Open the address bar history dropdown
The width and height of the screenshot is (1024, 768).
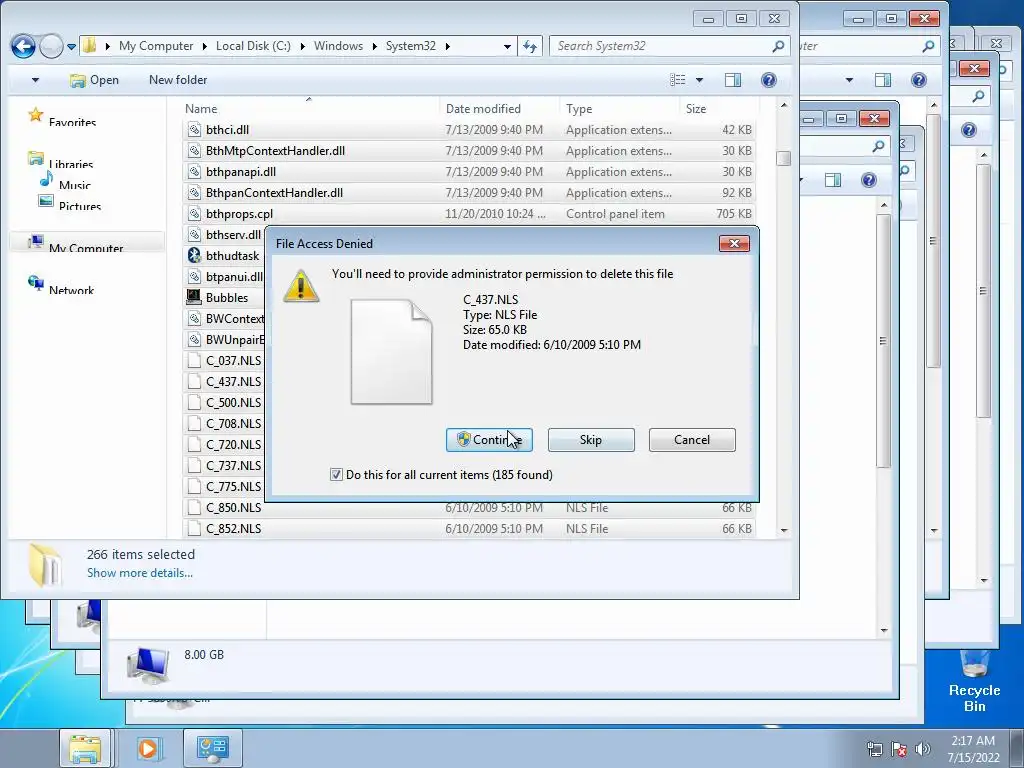(507, 46)
